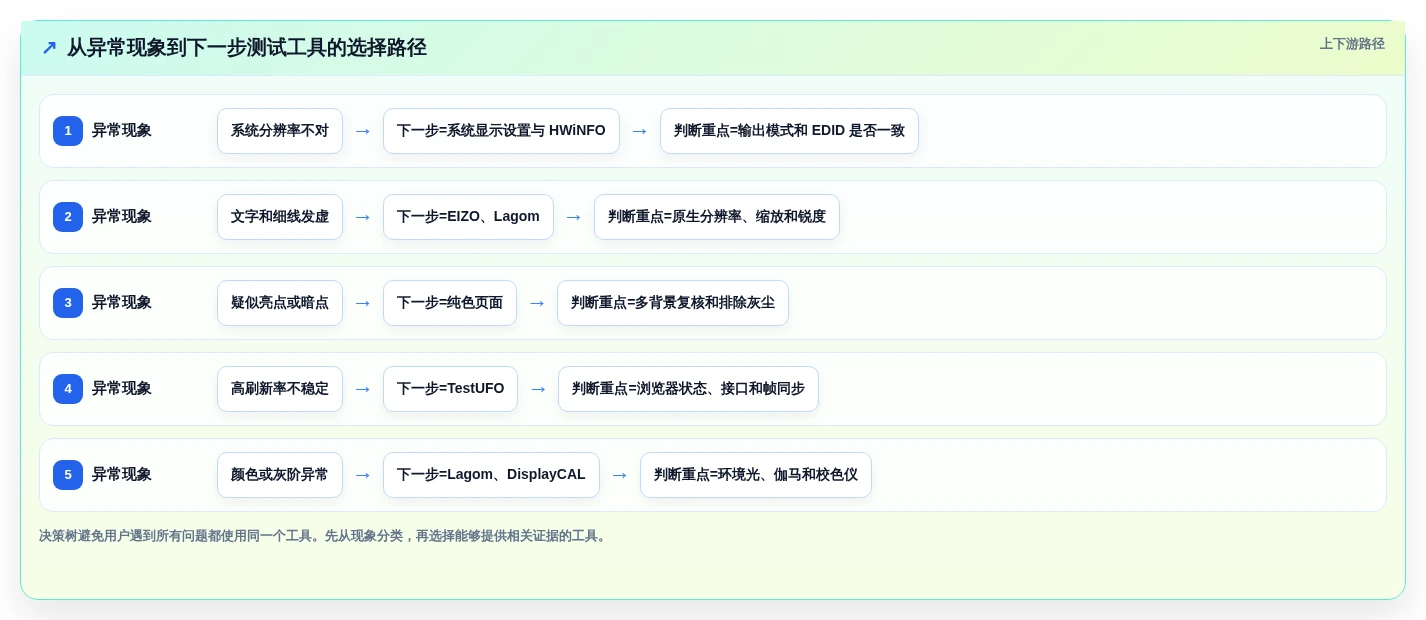Select the number 5 step badge
This screenshot has height=620, width=1426.
click(68, 475)
